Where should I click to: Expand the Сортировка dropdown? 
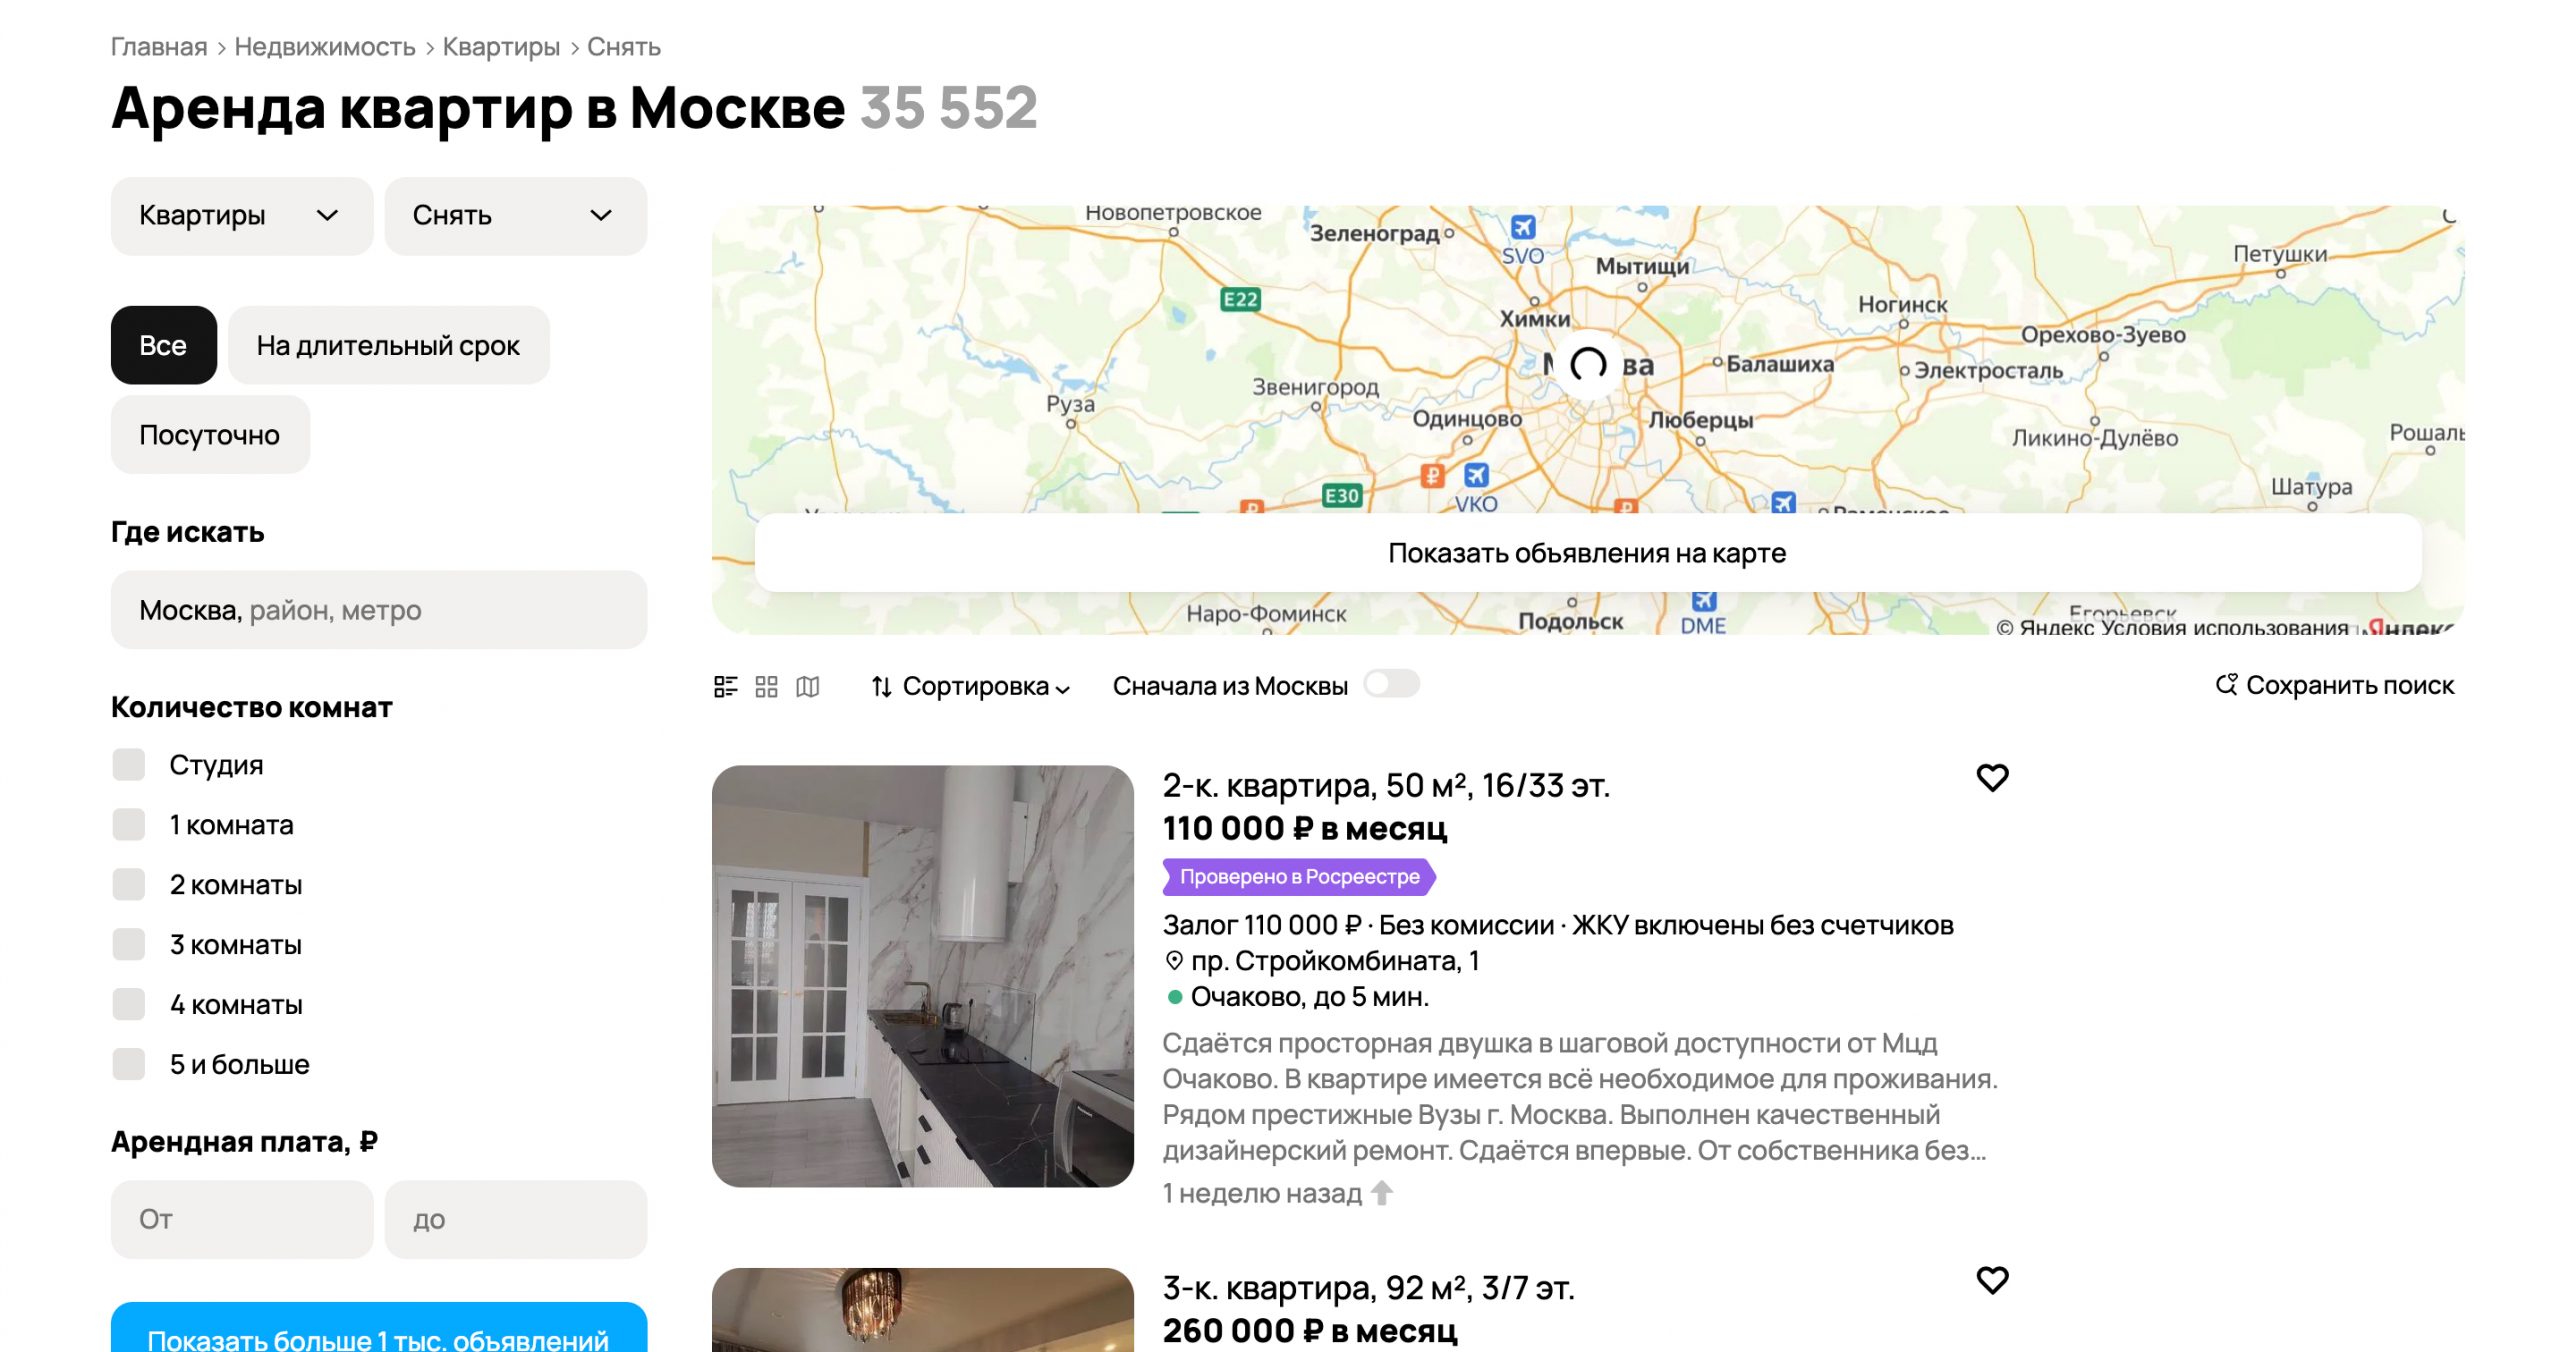tap(971, 686)
